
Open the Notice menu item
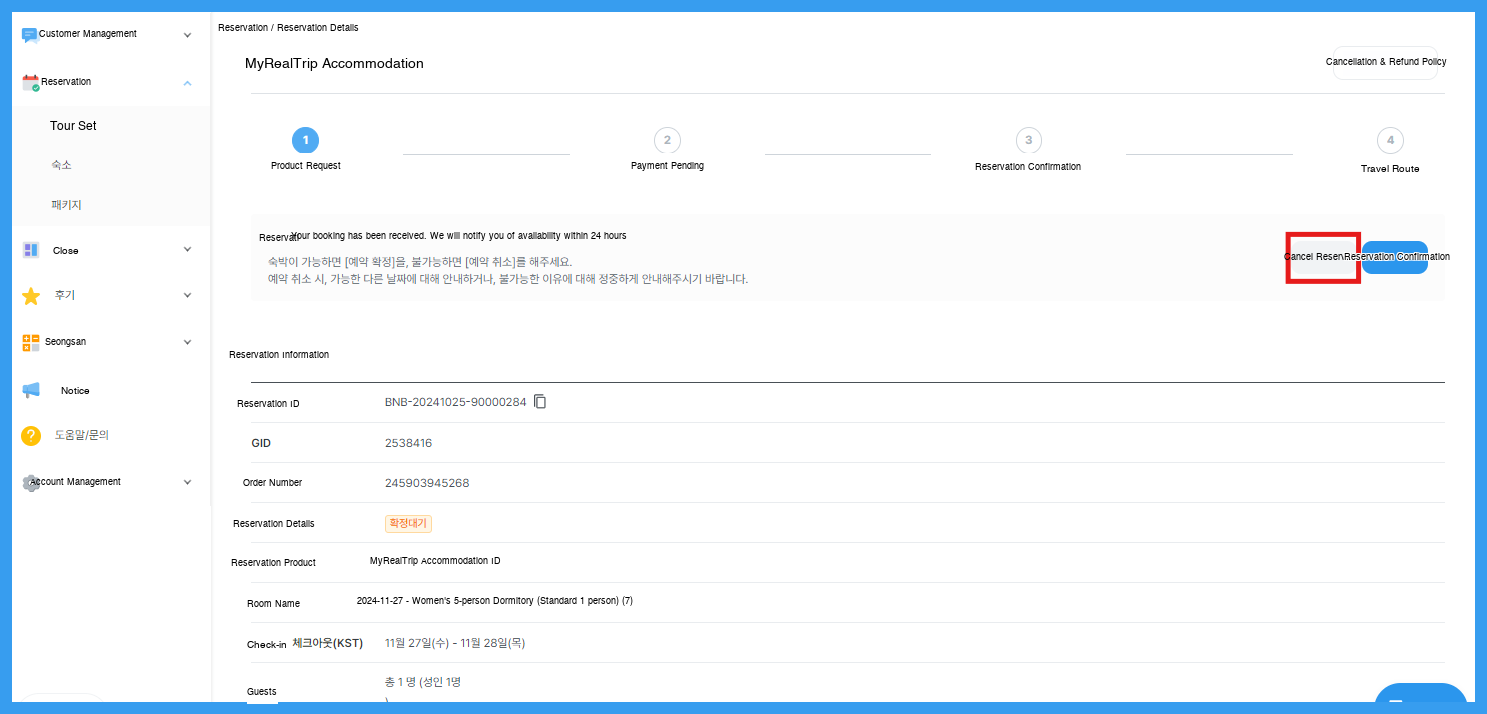click(75, 391)
